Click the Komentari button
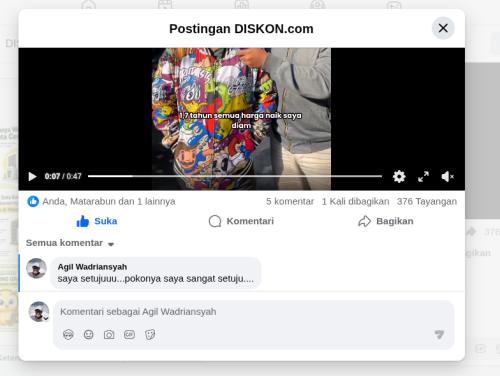The image size is (500, 376). point(241,221)
